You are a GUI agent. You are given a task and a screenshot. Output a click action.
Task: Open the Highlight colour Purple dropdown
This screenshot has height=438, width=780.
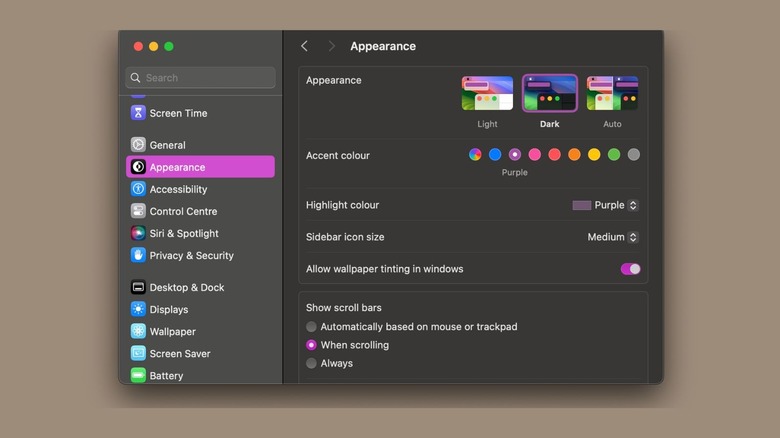(x=605, y=205)
